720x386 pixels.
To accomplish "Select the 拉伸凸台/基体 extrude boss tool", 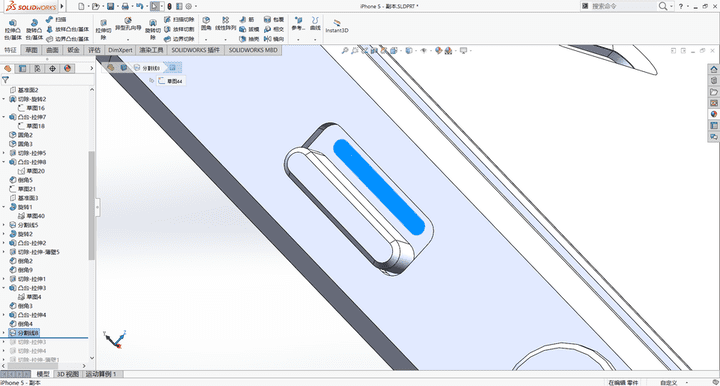I will (x=13, y=29).
